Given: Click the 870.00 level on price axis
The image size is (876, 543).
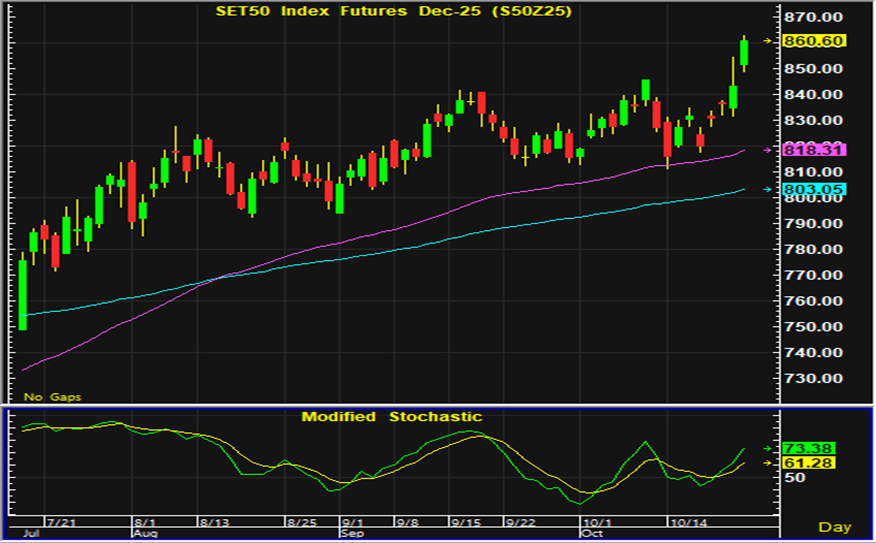Looking at the screenshot, I should click(x=817, y=17).
